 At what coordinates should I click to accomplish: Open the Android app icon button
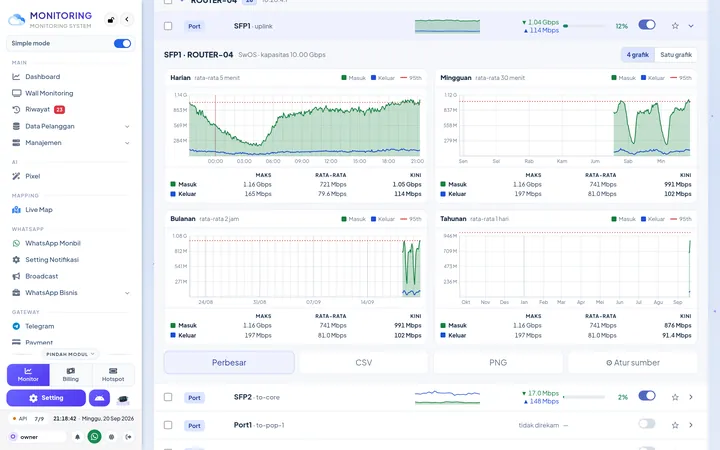pos(99,398)
